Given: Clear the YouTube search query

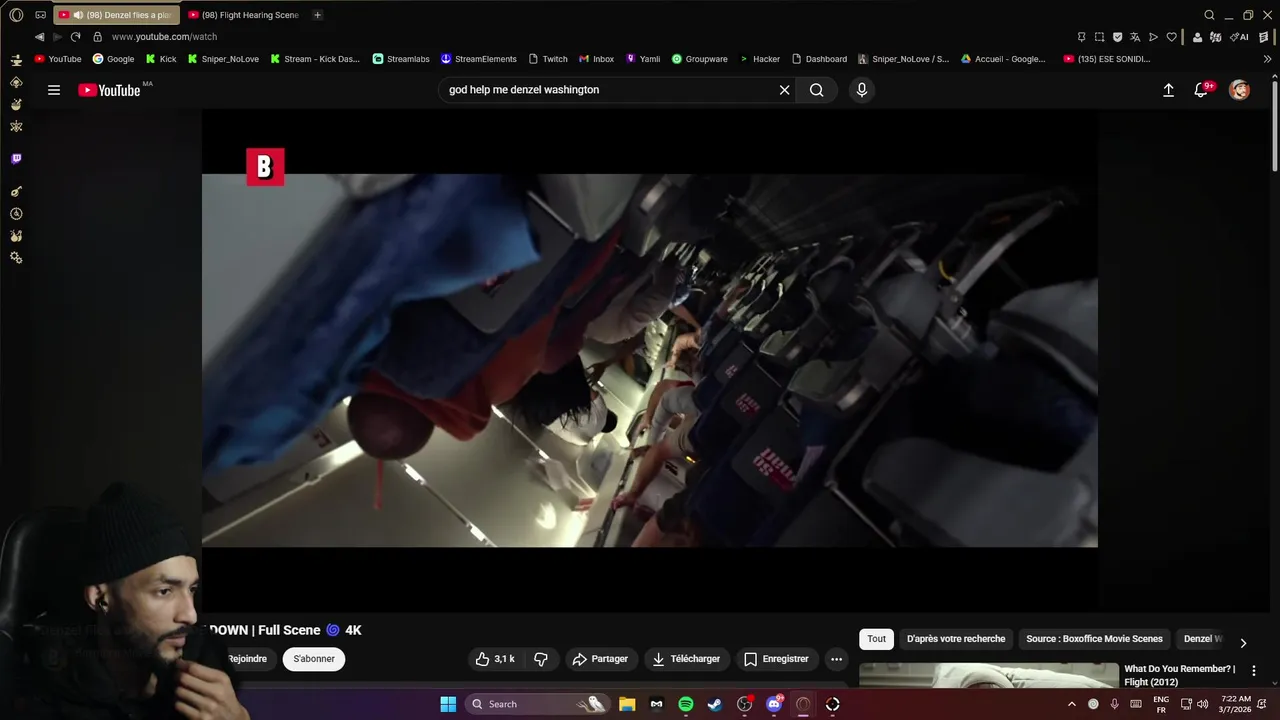Looking at the screenshot, I should coord(785,90).
